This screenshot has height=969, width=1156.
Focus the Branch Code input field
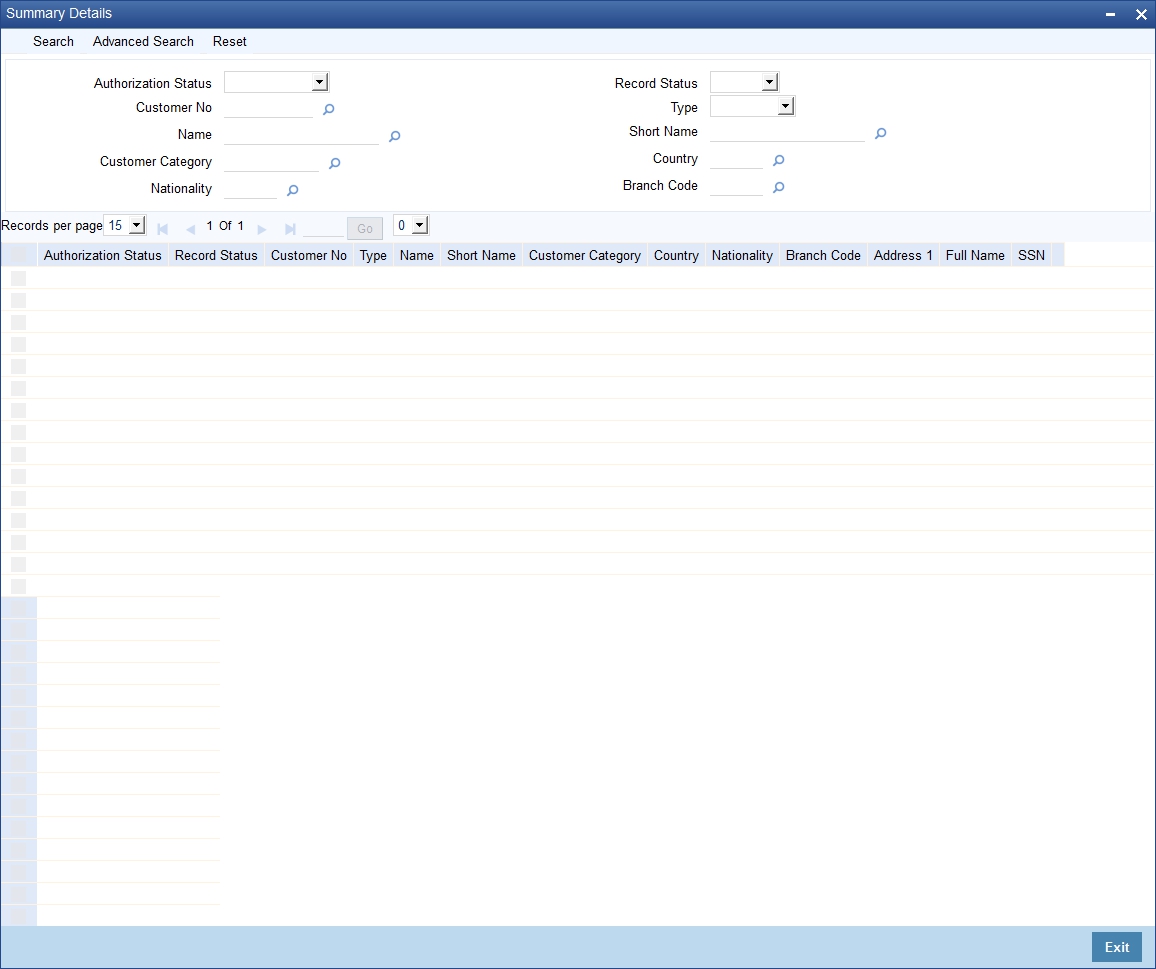tap(737, 187)
